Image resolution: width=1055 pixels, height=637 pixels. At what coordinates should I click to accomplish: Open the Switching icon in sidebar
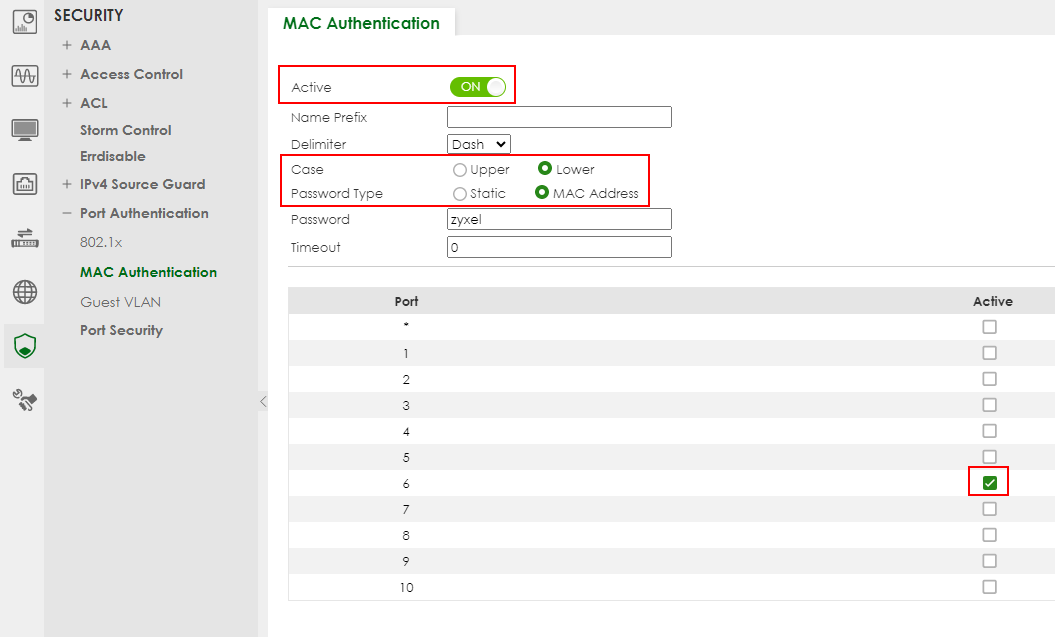tap(24, 238)
